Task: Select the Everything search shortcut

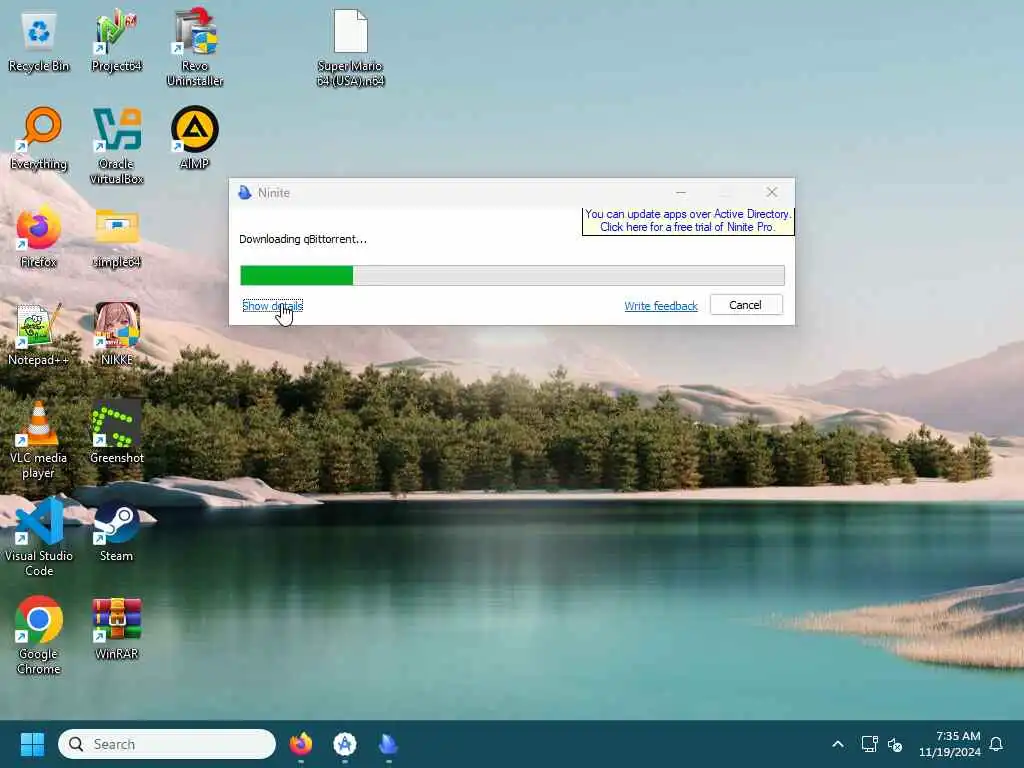Action: pyautogui.click(x=39, y=139)
